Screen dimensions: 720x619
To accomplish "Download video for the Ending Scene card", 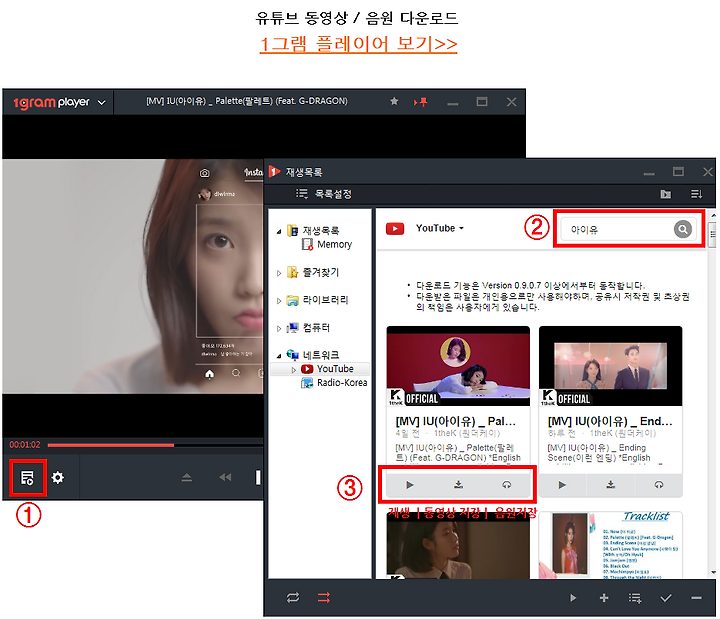I will click(x=611, y=485).
